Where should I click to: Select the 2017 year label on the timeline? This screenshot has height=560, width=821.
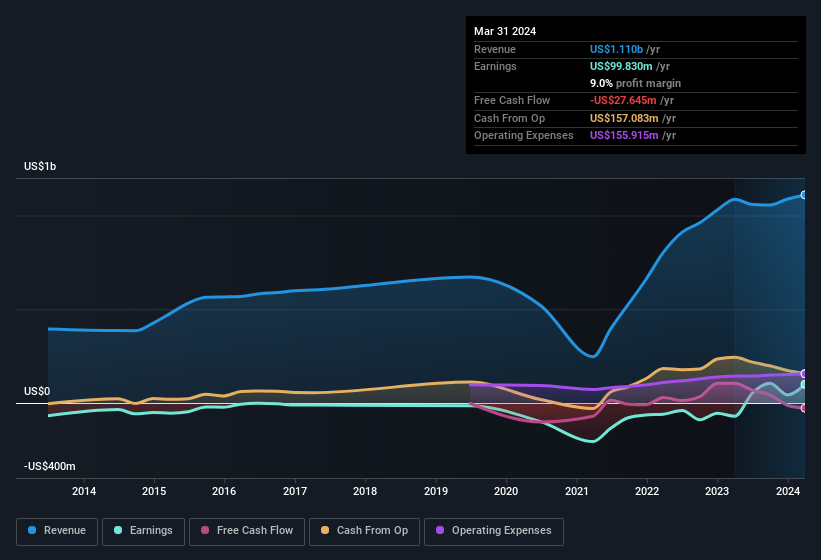pyautogui.click(x=295, y=491)
